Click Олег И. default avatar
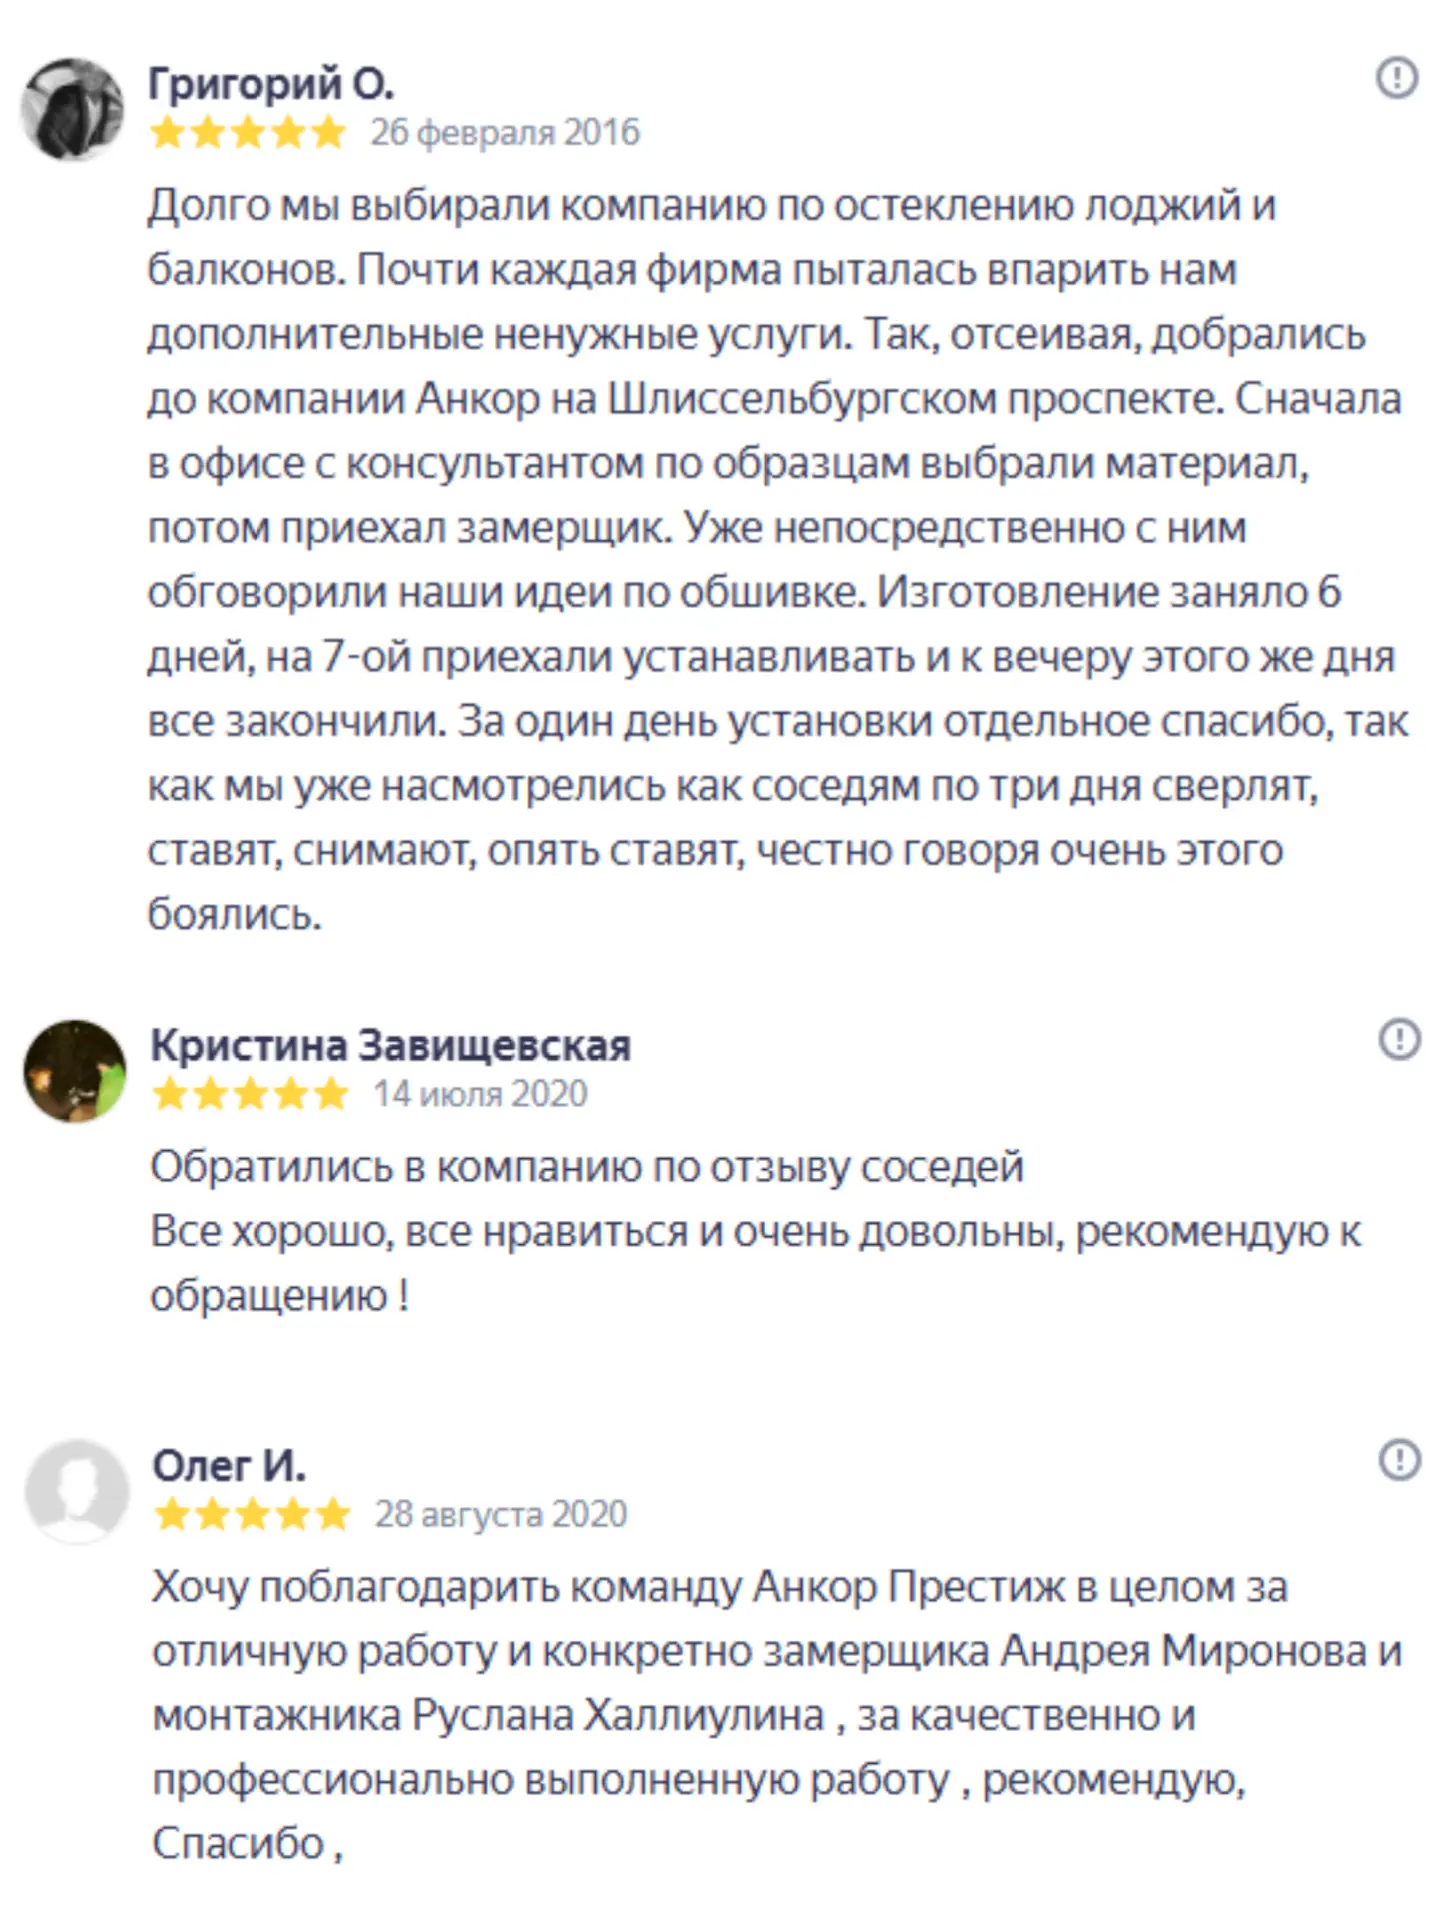The image size is (1440, 1920). (77, 1490)
